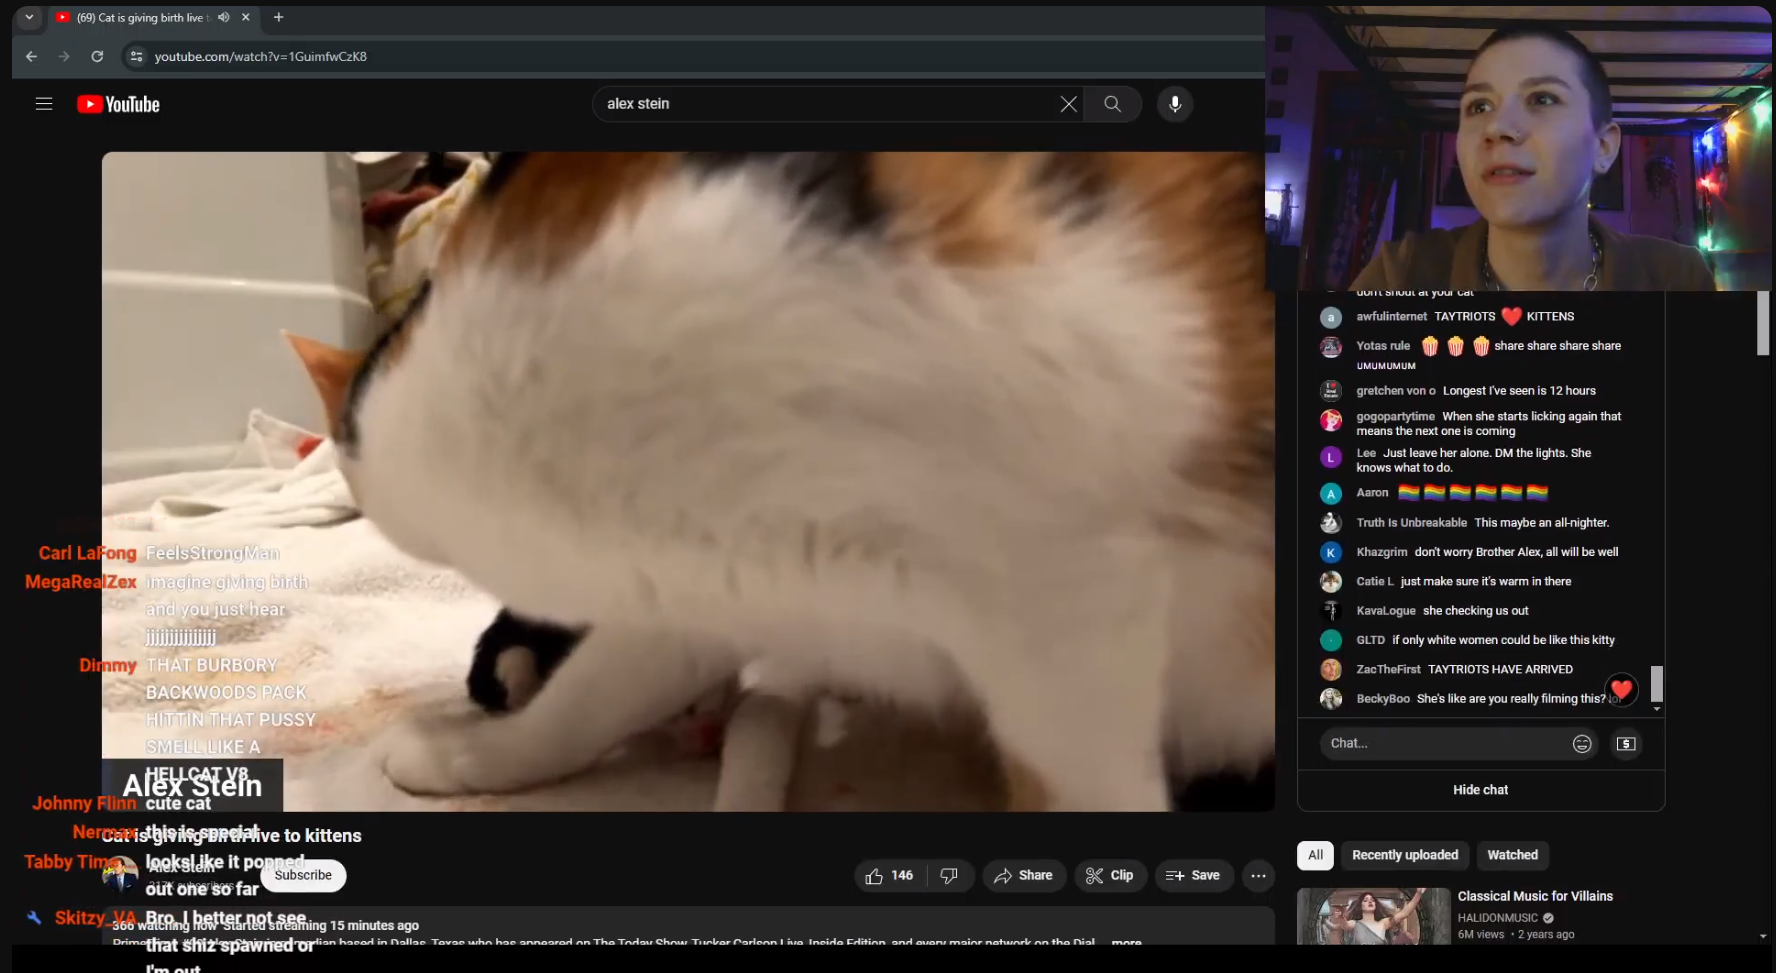Click chat message 'just make sure it's warm in there'
The image size is (1776, 973).
pos(1486,582)
